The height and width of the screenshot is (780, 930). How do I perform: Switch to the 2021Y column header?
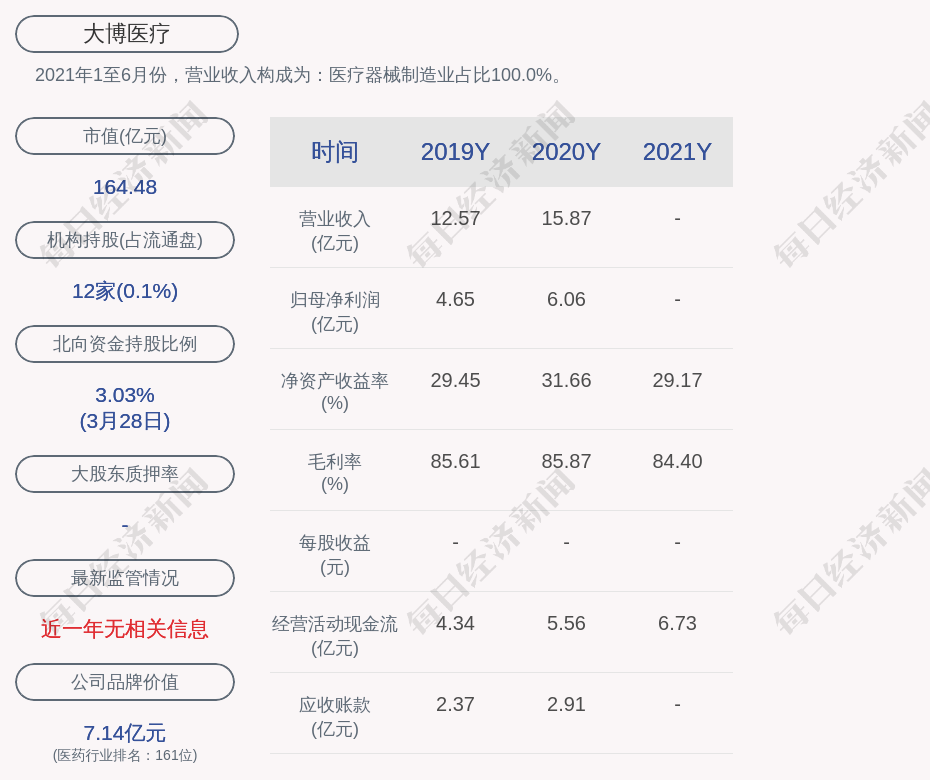(x=677, y=152)
